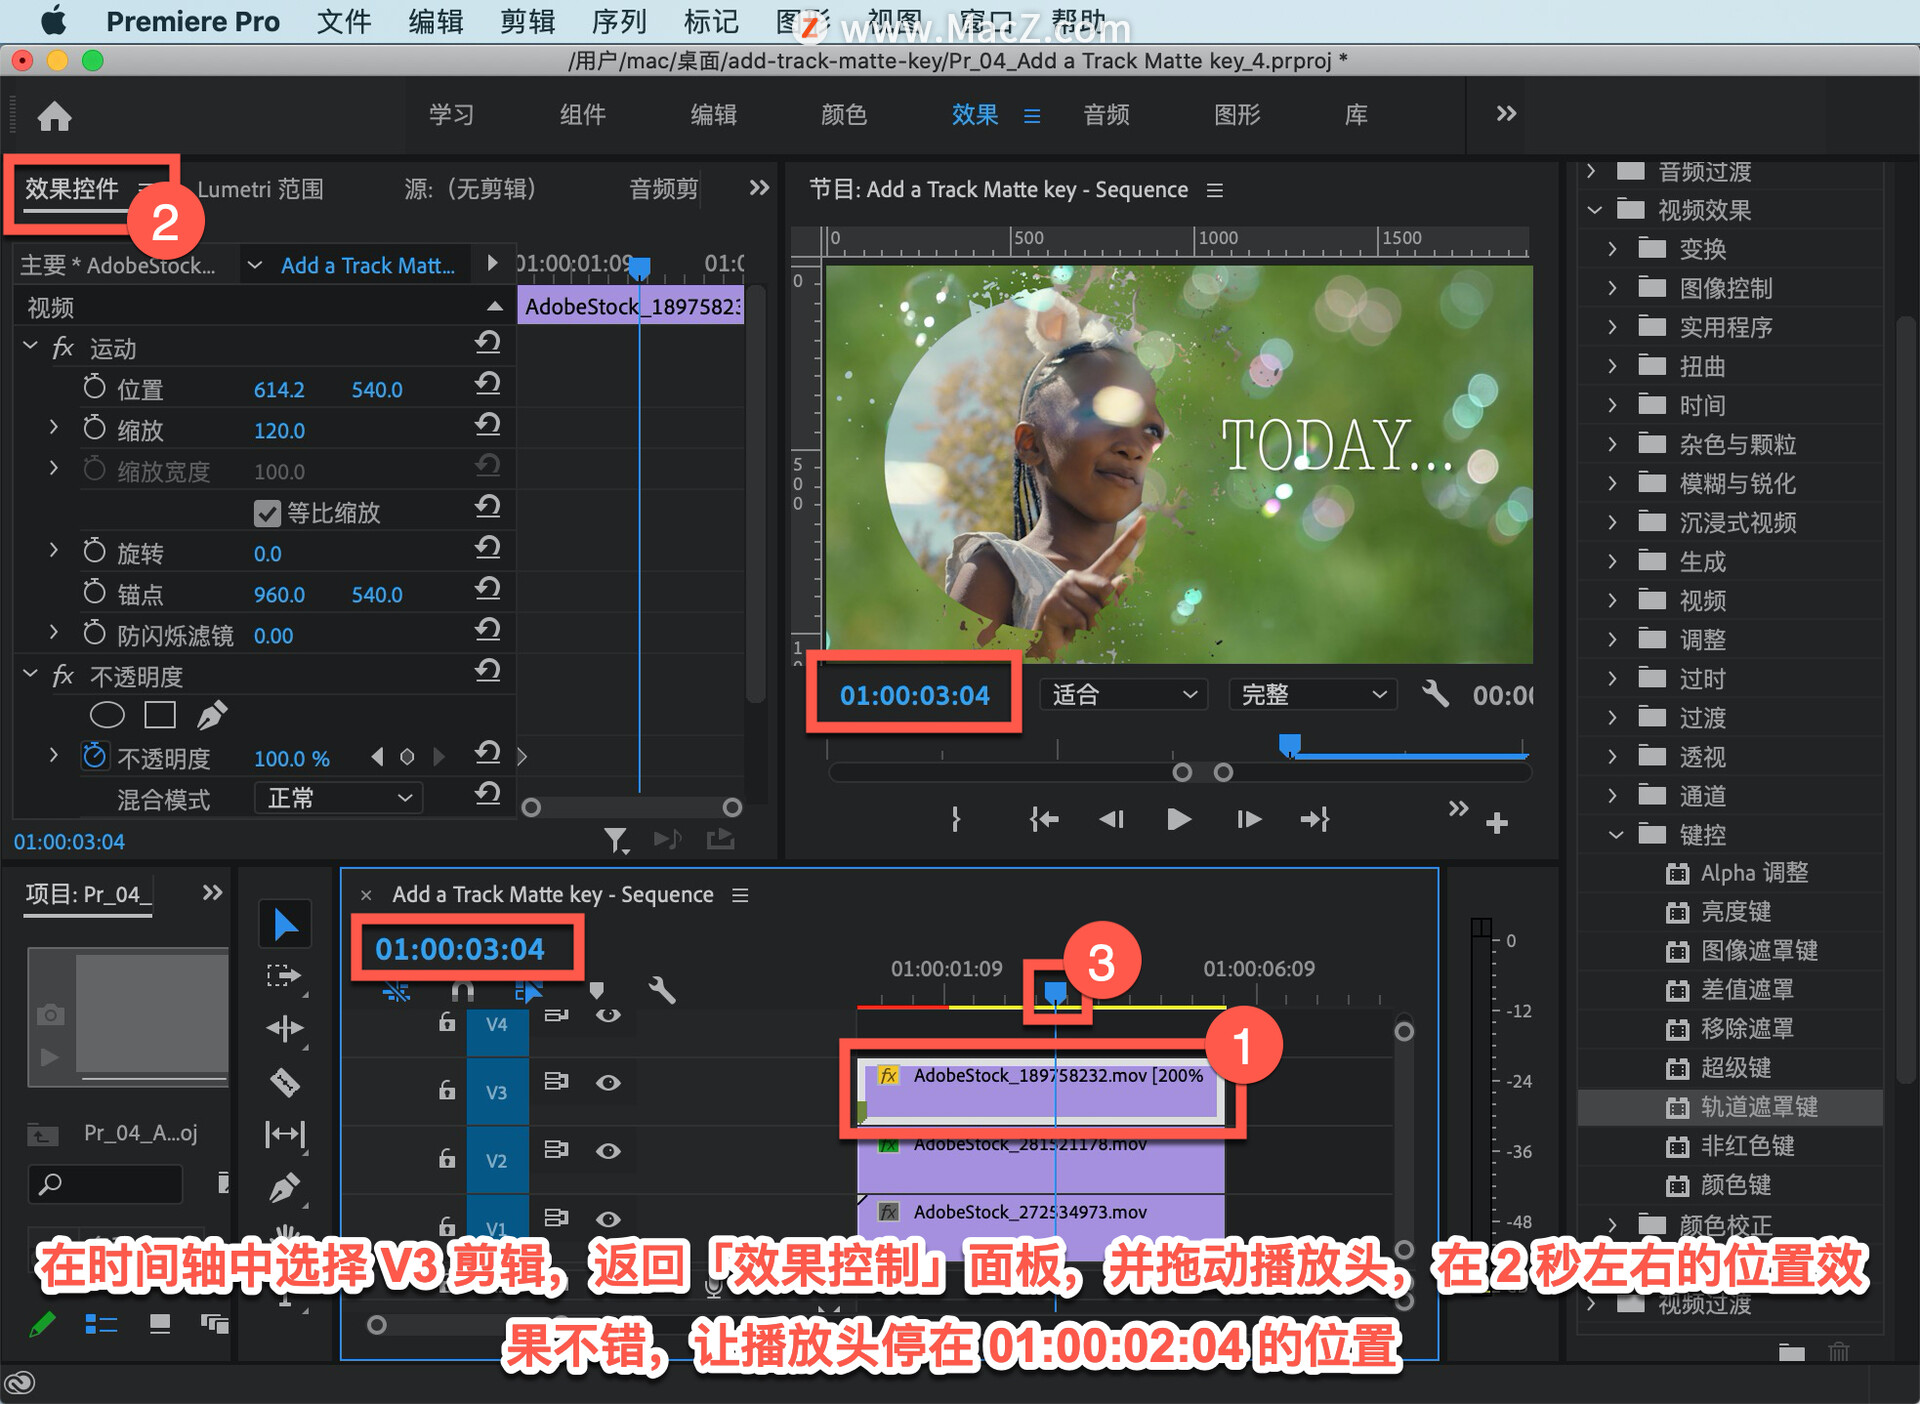Play the program monitor
Image resolution: width=1920 pixels, height=1404 pixels.
(x=1179, y=820)
